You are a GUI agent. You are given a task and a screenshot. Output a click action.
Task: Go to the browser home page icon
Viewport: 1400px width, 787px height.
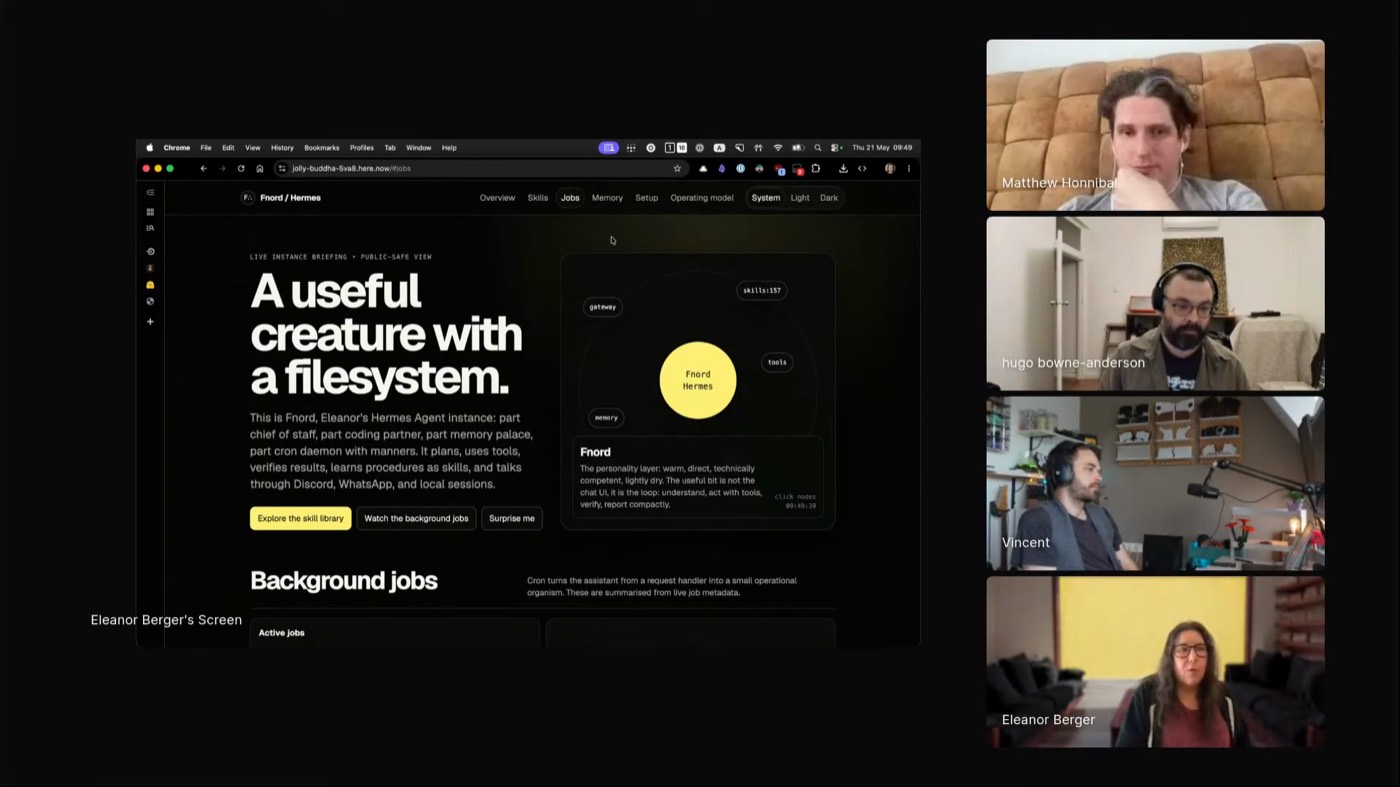coord(259,169)
